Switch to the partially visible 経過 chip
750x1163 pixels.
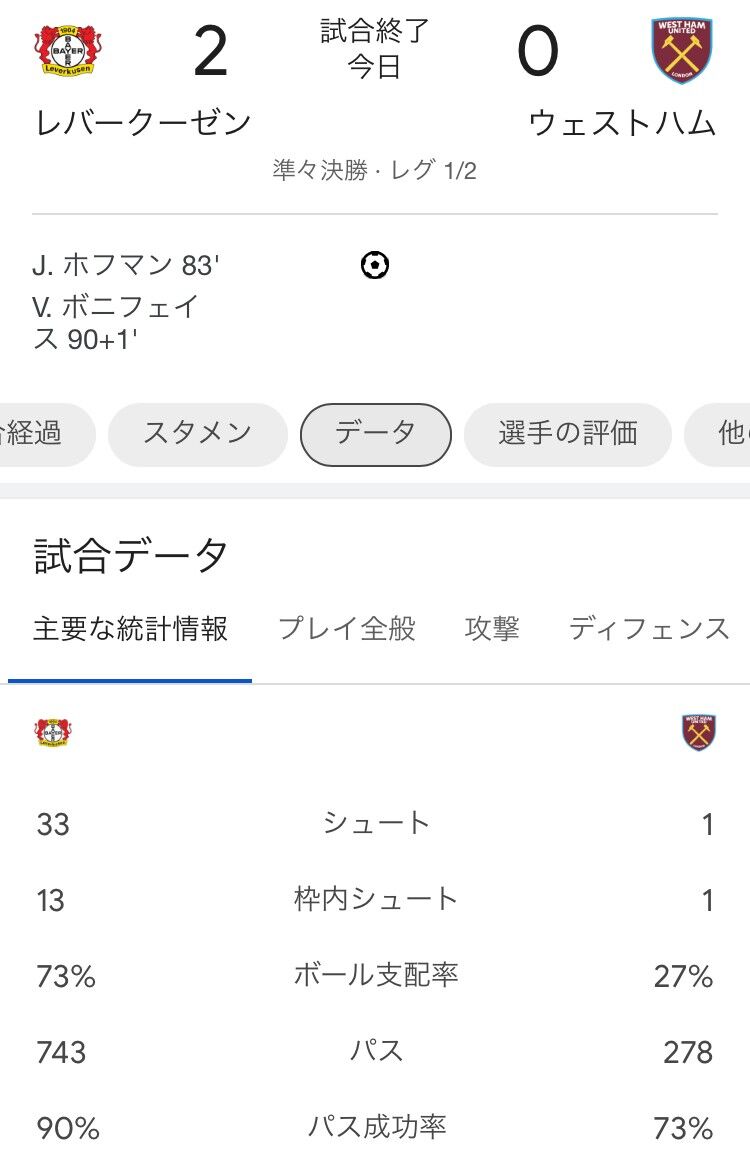tap(47, 434)
